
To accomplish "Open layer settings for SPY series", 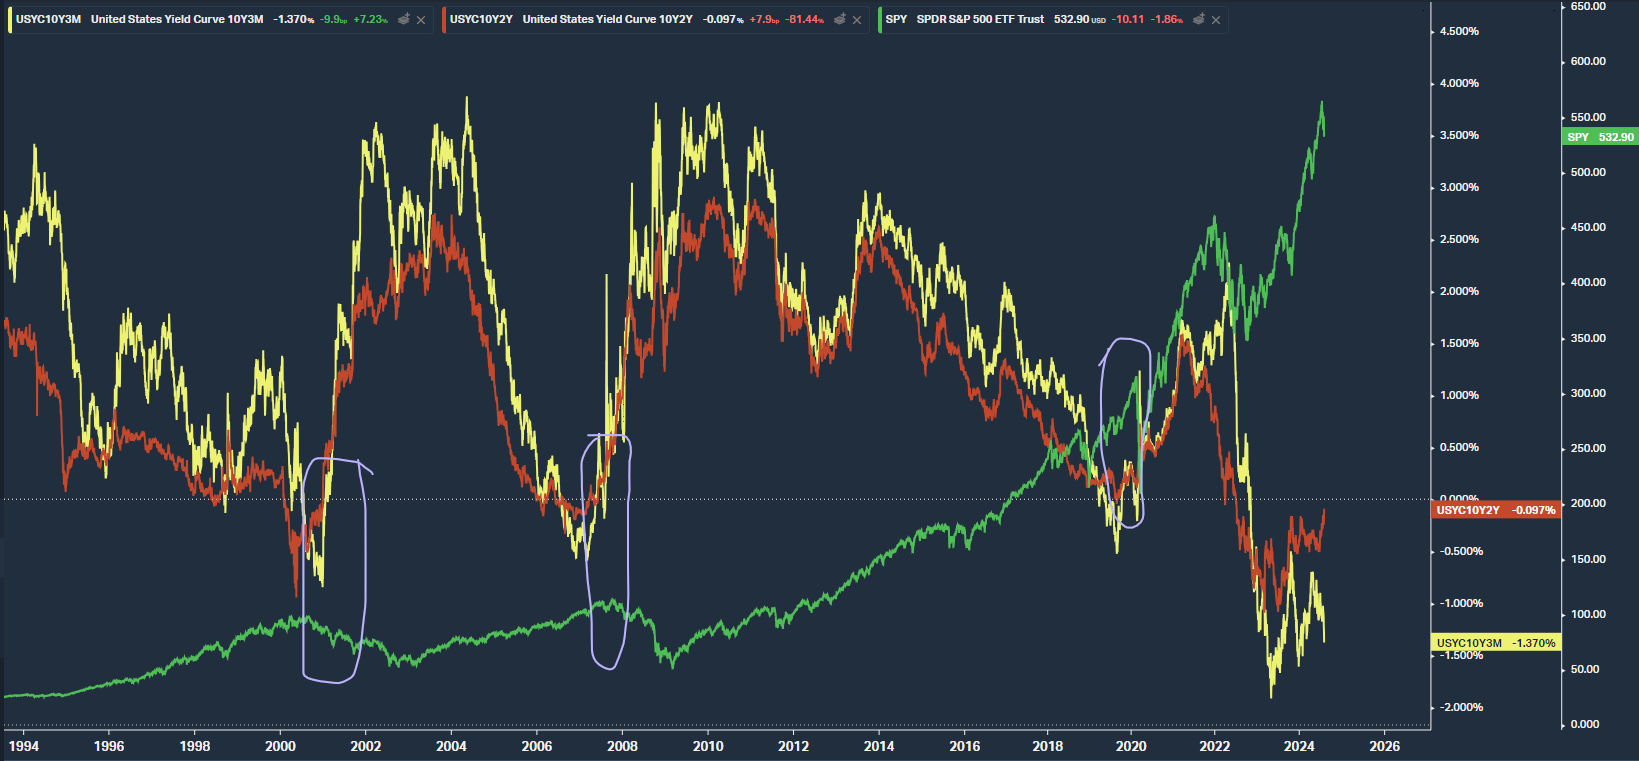I will [1199, 20].
